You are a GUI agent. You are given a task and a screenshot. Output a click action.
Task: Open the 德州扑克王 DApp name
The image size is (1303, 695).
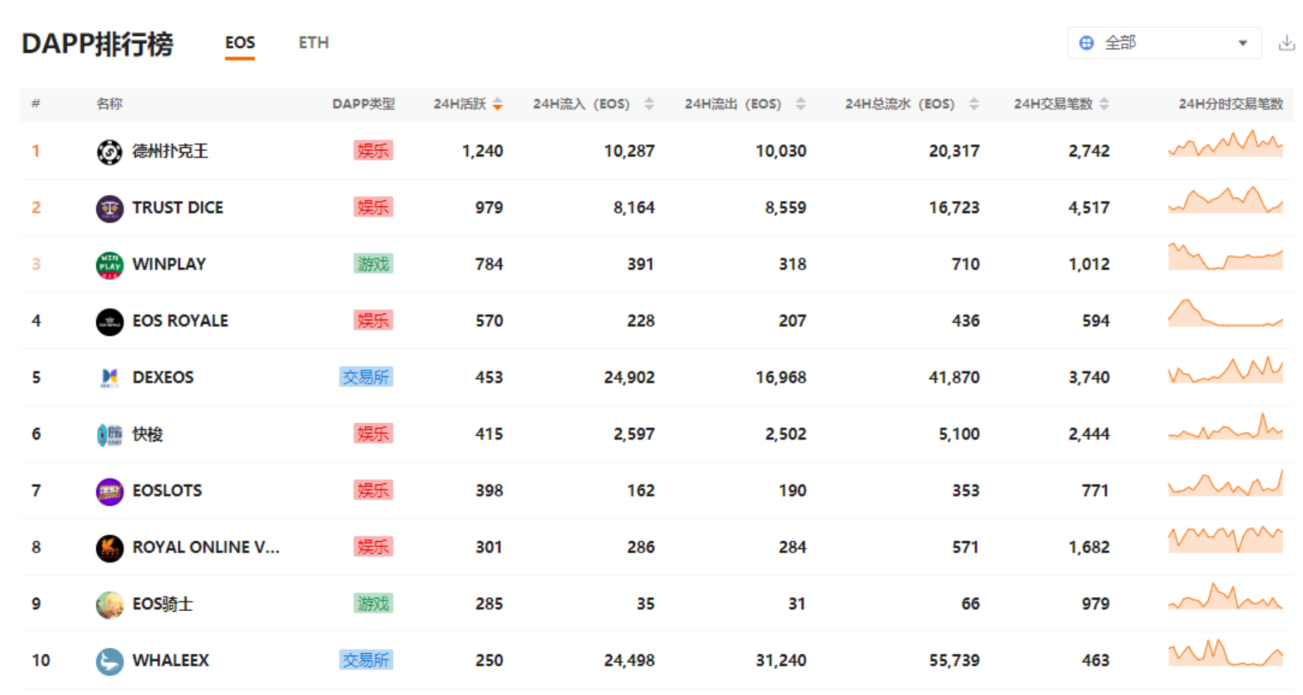tap(170, 152)
